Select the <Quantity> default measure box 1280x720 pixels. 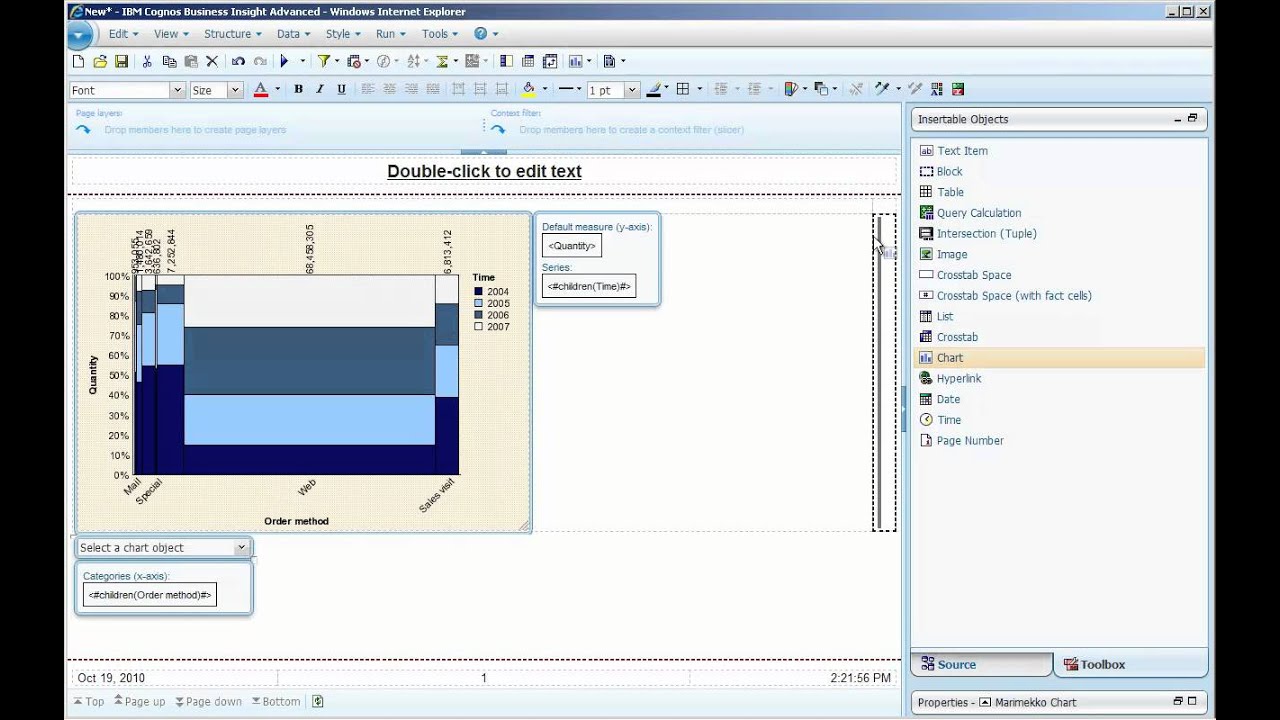(x=572, y=245)
